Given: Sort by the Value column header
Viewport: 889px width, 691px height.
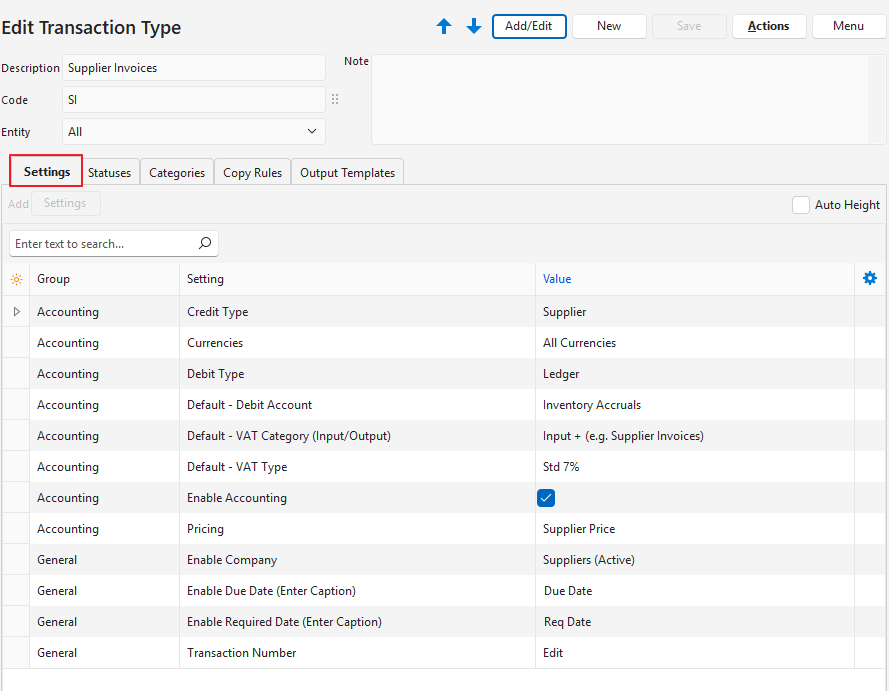Looking at the screenshot, I should (x=557, y=279).
